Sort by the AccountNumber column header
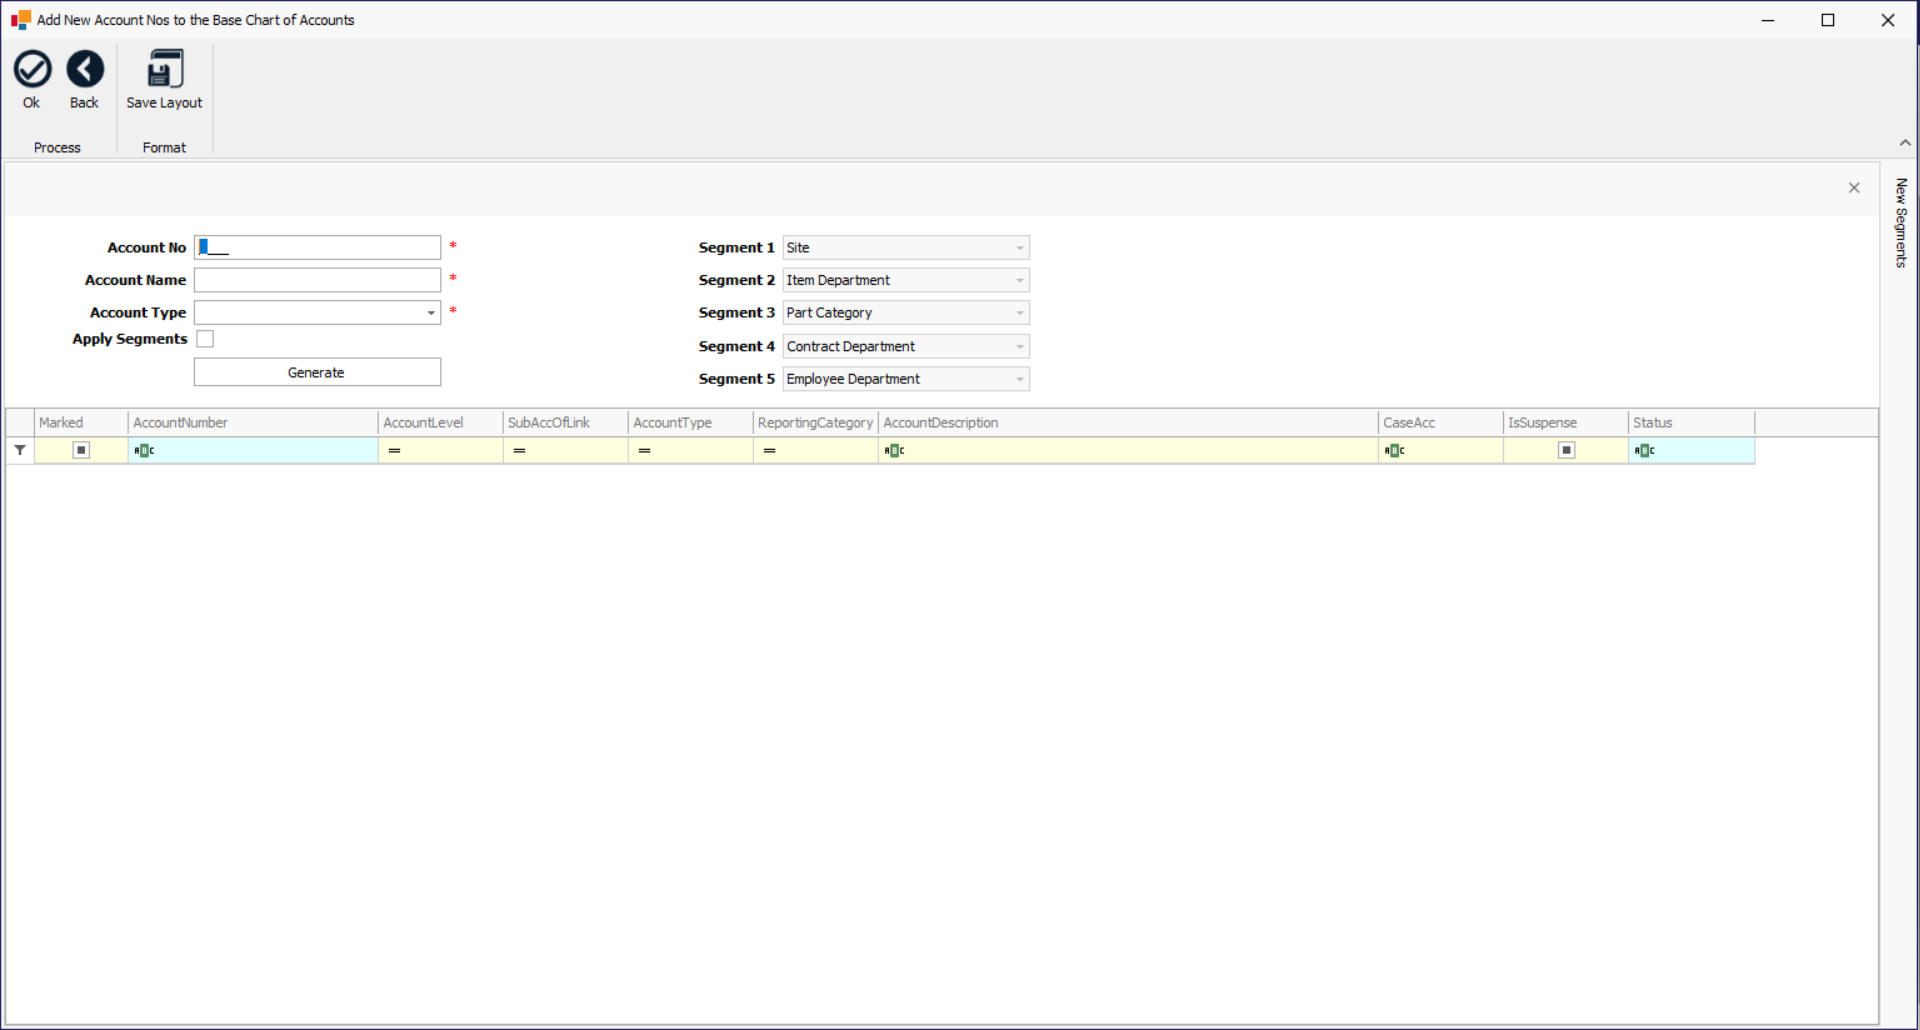The image size is (1920, 1030). coord(253,423)
